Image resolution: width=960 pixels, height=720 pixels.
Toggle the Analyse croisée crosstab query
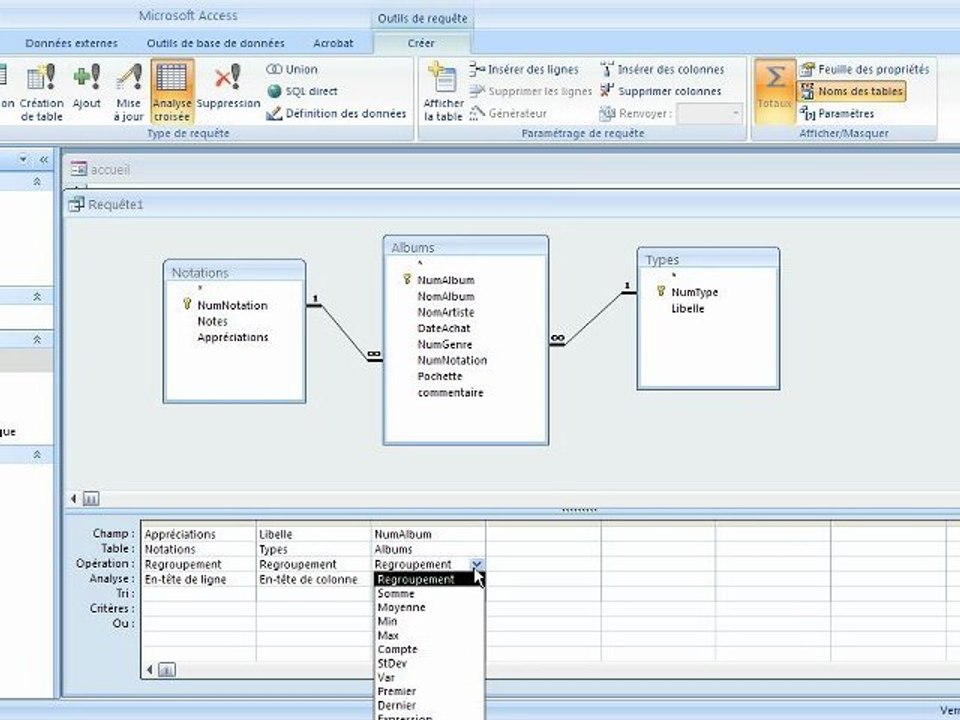coord(172,92)
